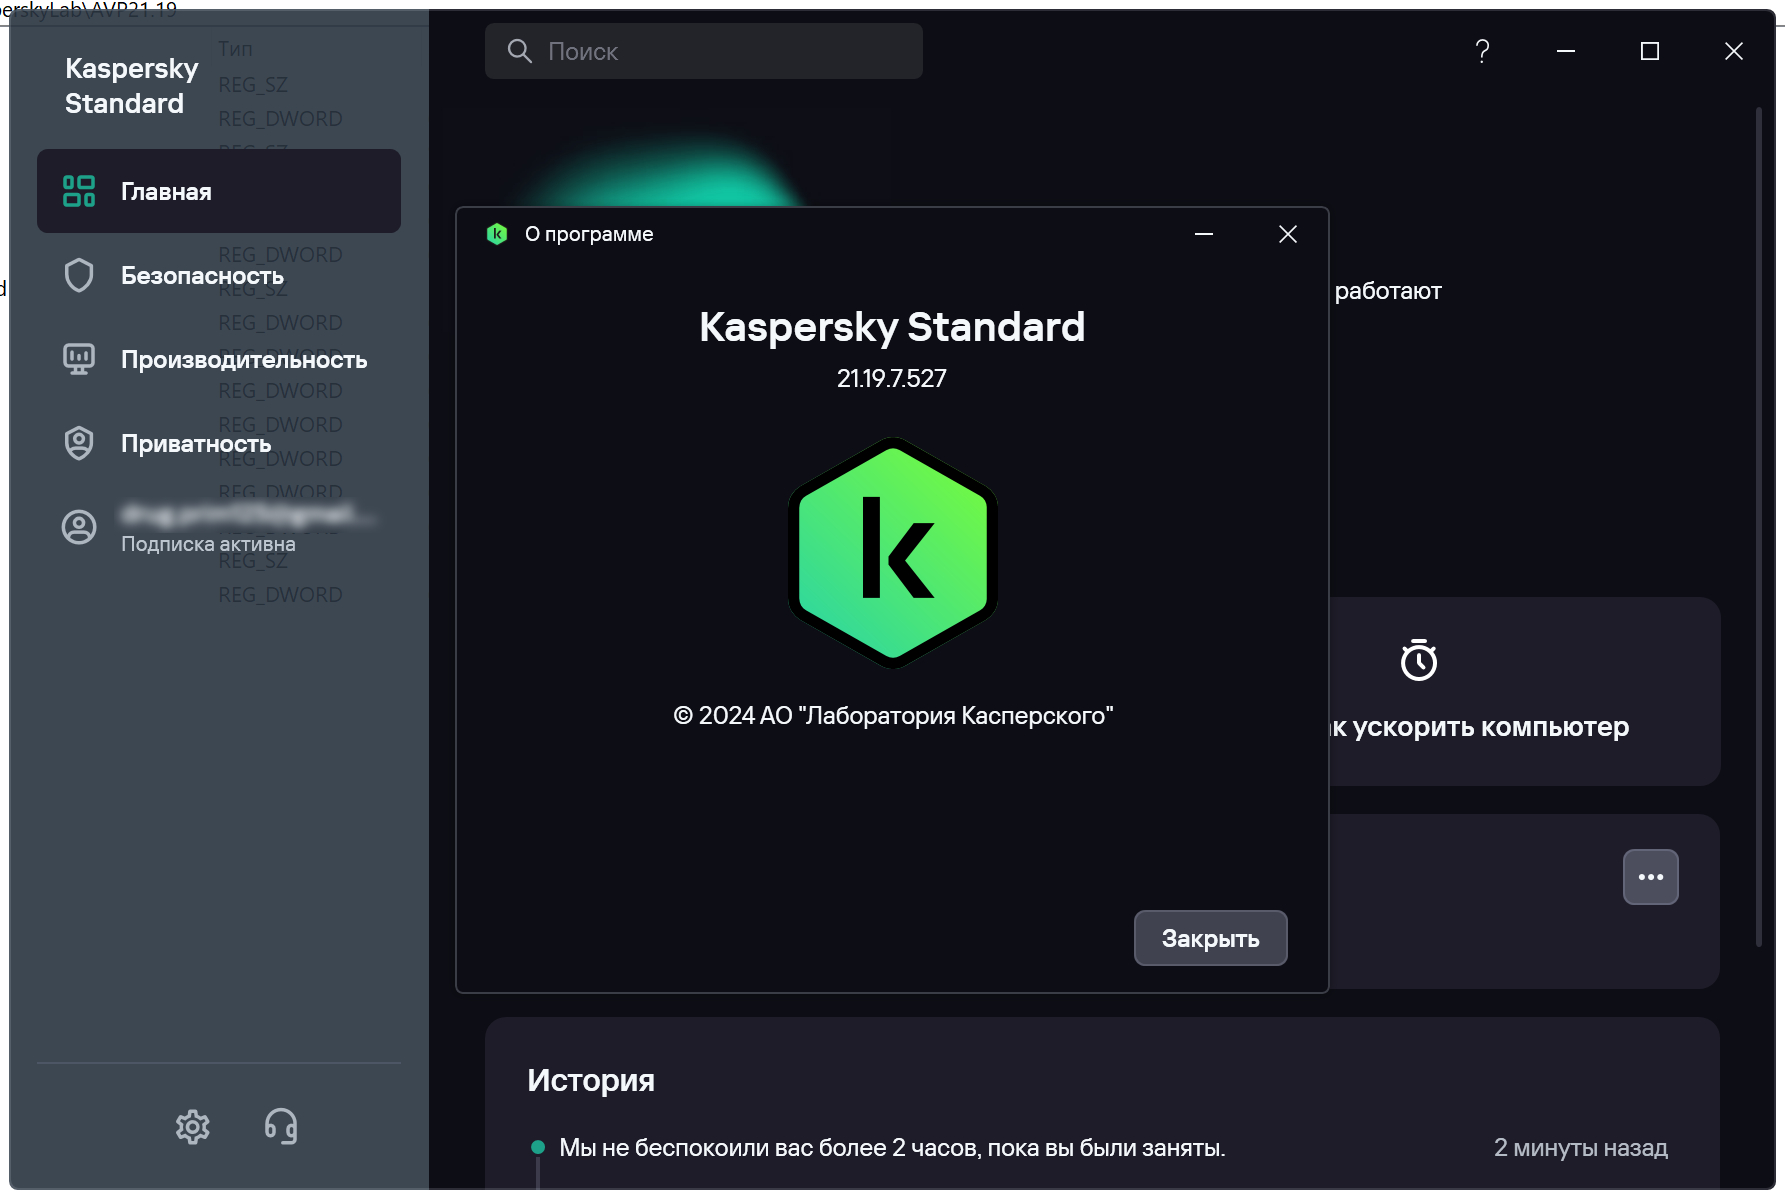The height and width of the screenshot is (1199, 1785).
Task: Click the magnifying glass search icon
Action: 519,51
